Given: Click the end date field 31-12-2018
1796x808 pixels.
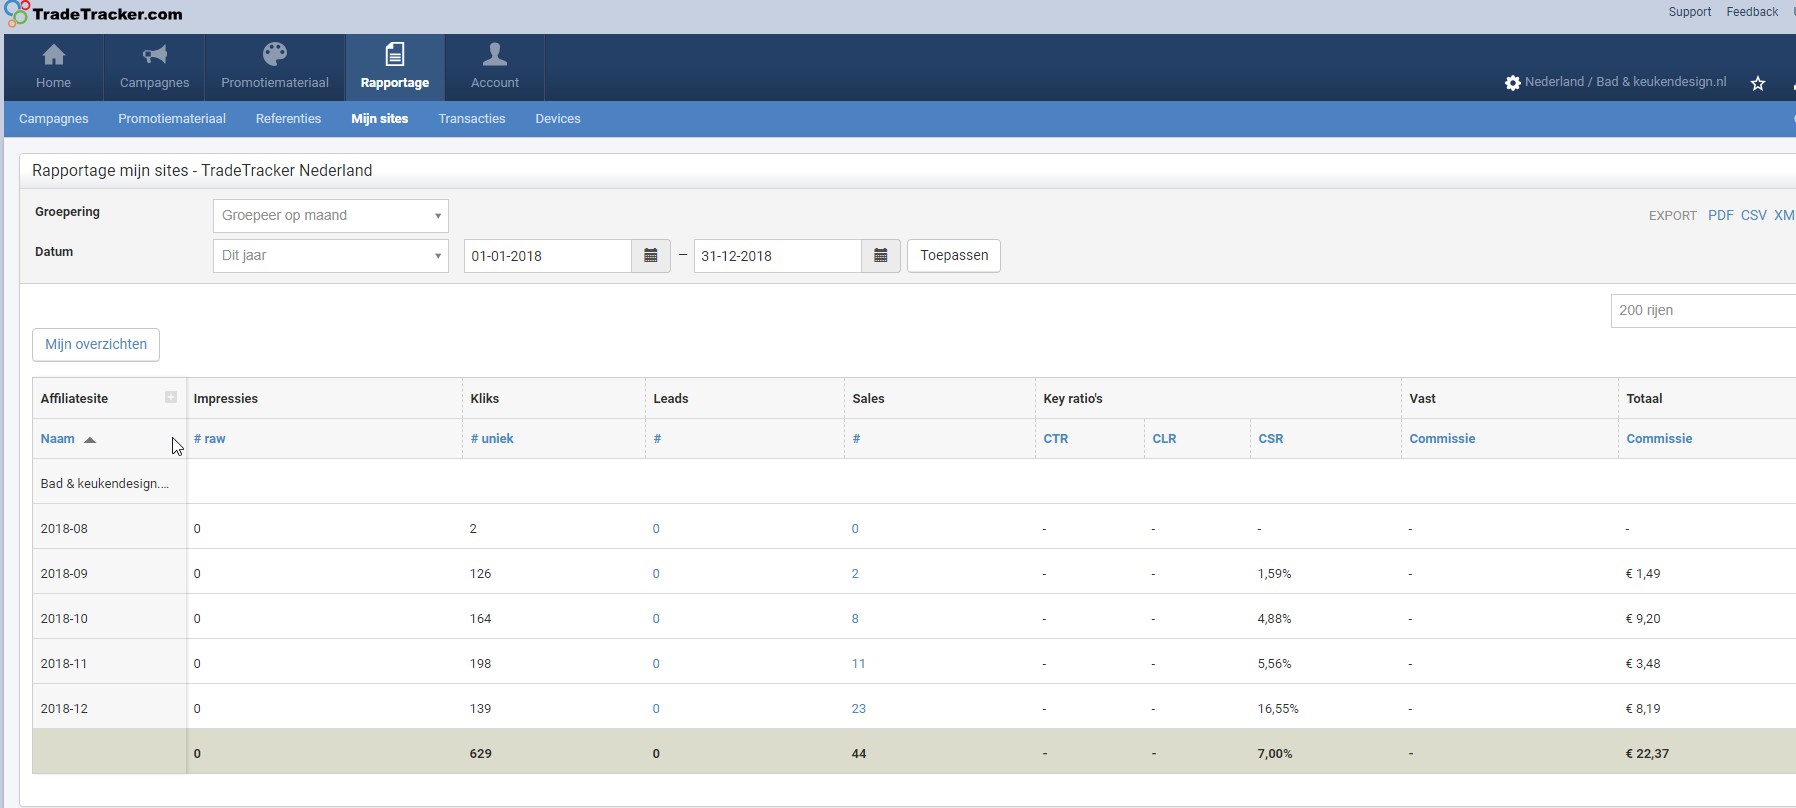Looking at the screenshot, I should coord(778,256).
